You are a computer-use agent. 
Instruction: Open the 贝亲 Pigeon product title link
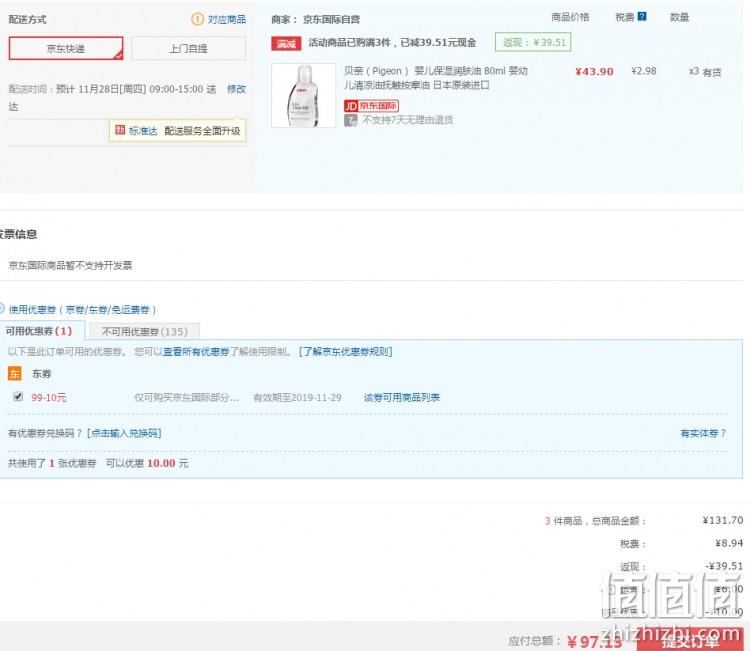(x=435, y=78)
